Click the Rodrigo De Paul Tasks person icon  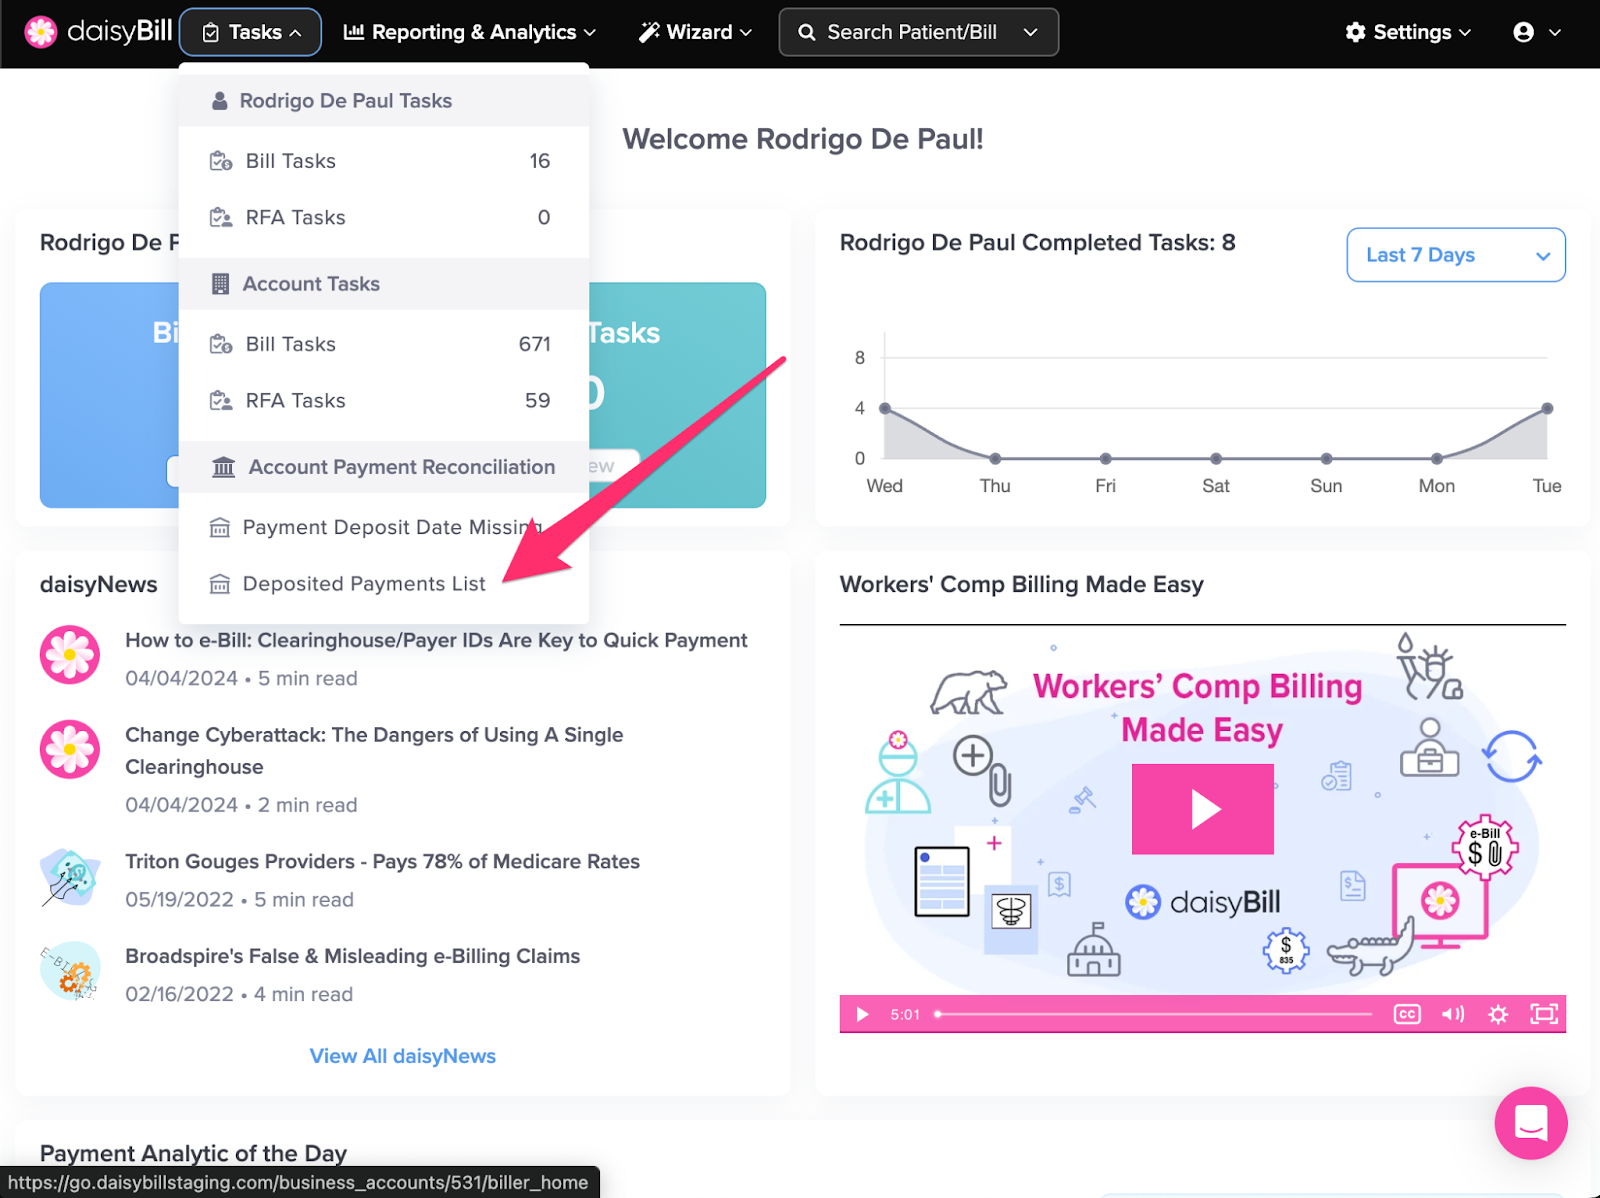pos(219,101)
